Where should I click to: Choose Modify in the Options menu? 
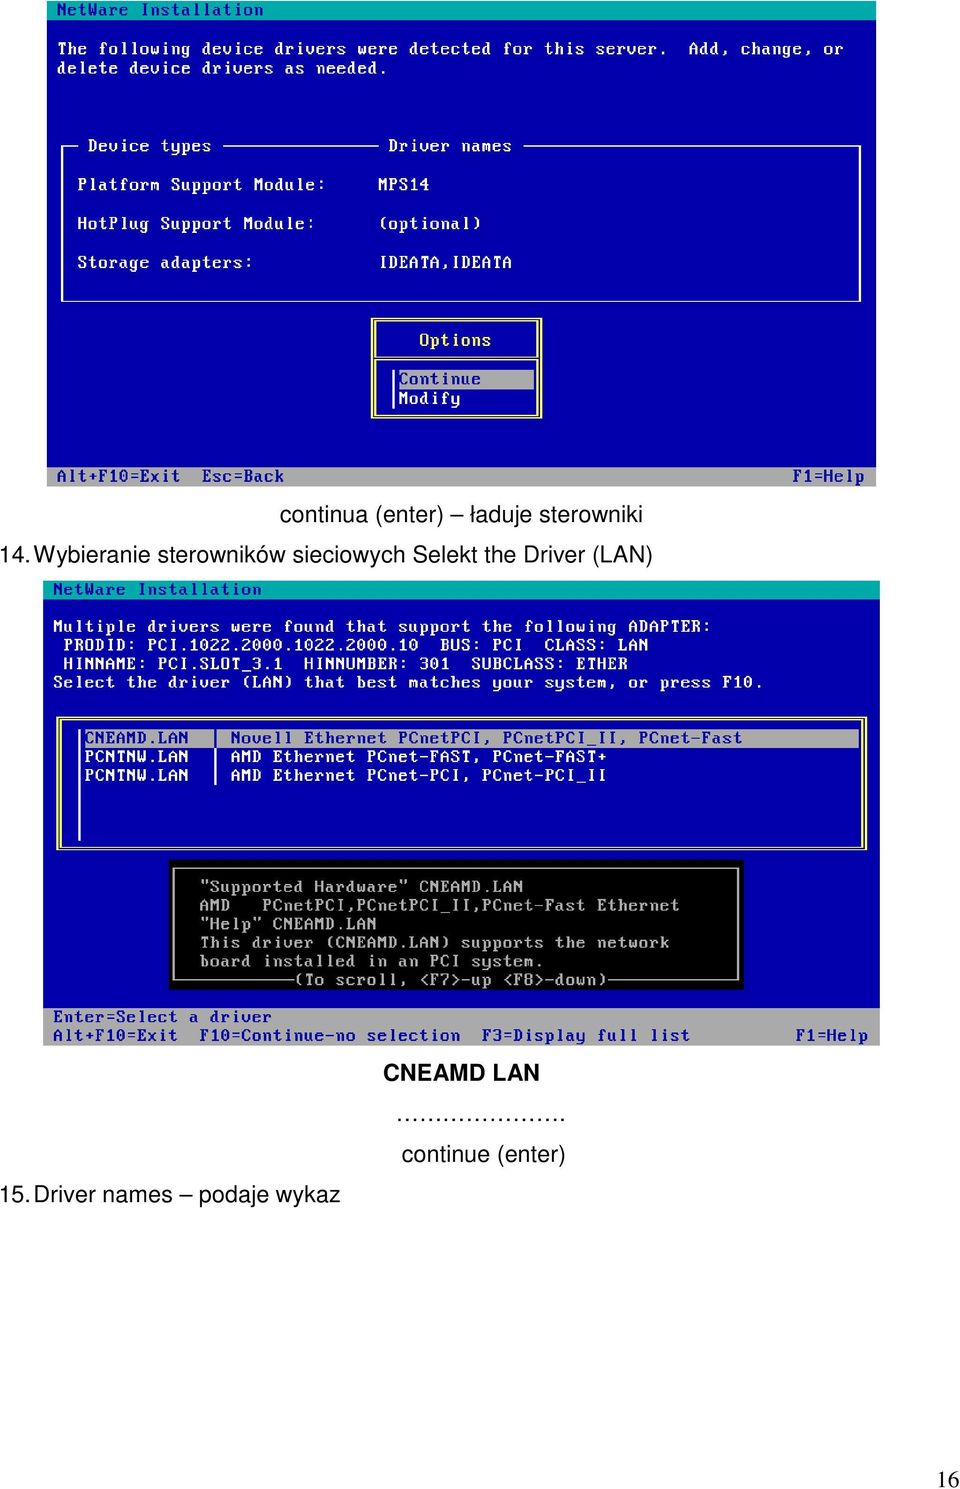pos(430,398)
